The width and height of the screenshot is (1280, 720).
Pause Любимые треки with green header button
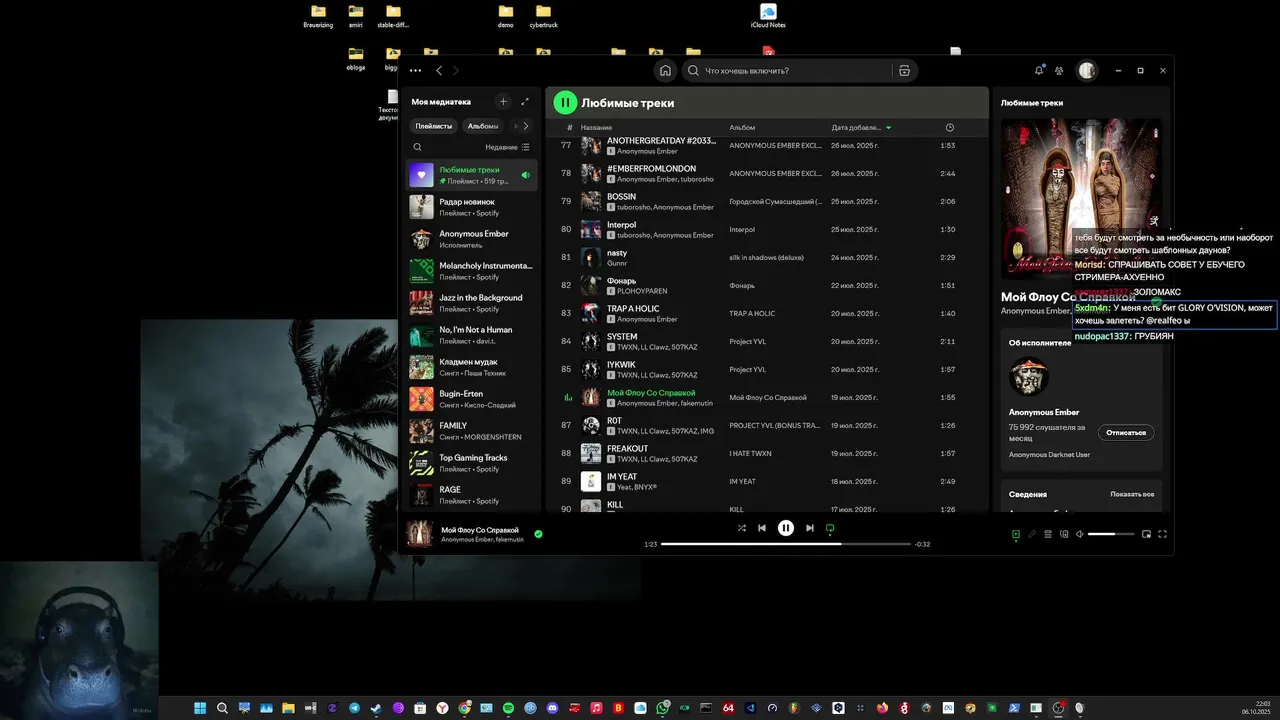(x=565, y=102)
